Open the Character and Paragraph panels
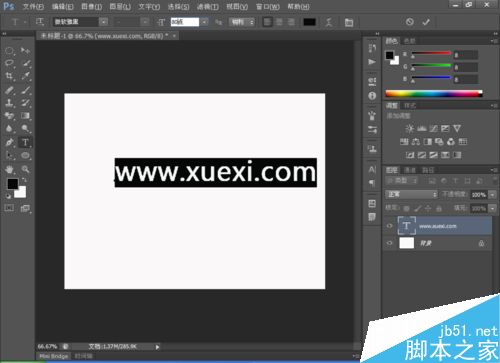The height and width of the screenshot is (363, 500). click(349, 22)
